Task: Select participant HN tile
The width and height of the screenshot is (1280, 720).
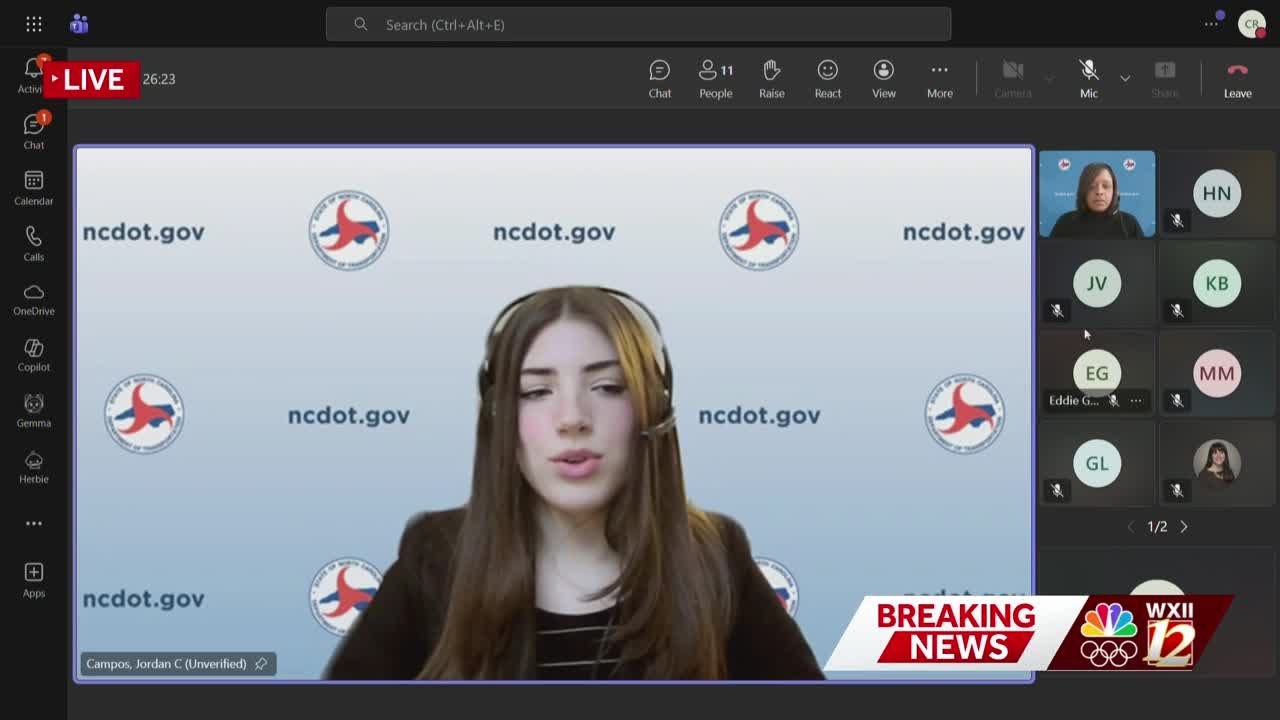Action: (x=1217, y=194)
